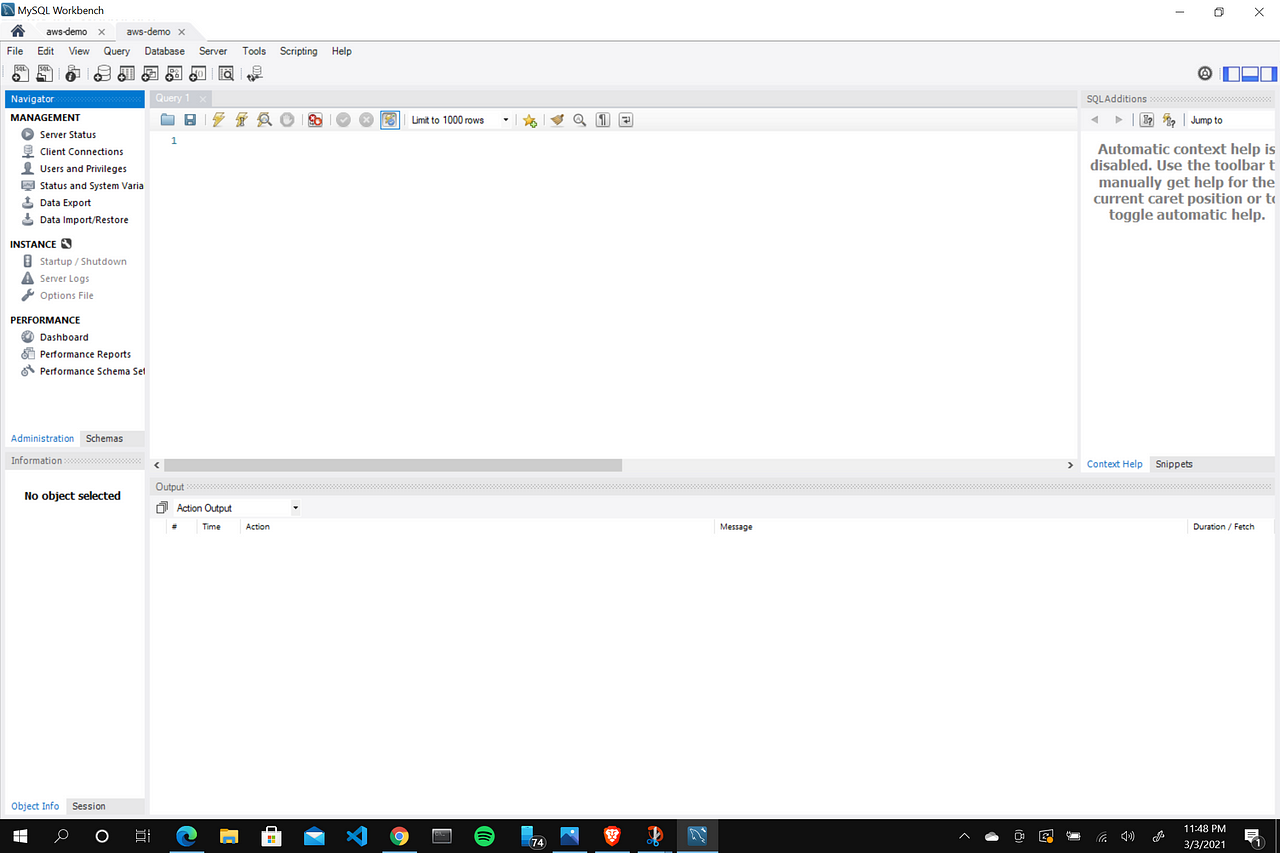Open Data Export in Navigator
The height and width of the screenshot is (853, 1280).
(65, 203)
